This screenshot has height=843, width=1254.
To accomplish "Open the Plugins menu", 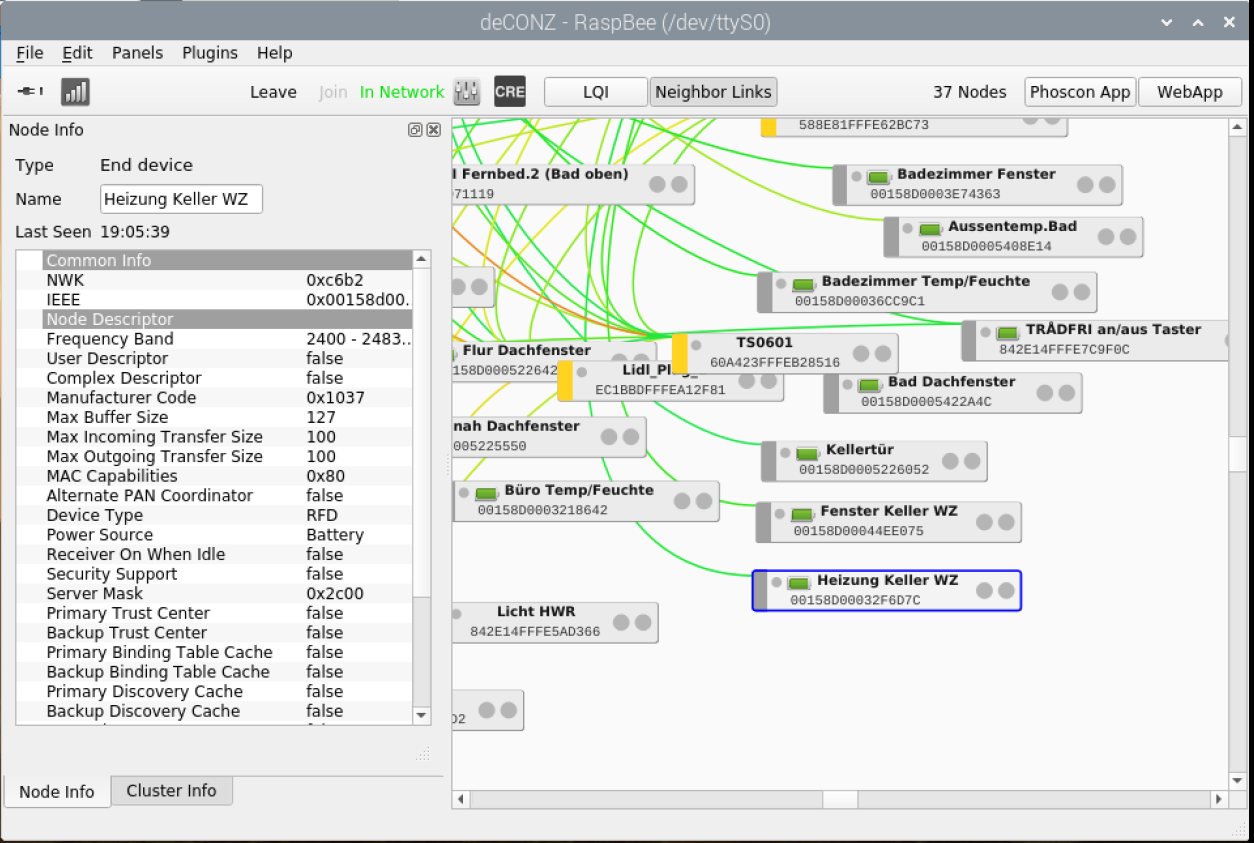I will coord(210,53).
